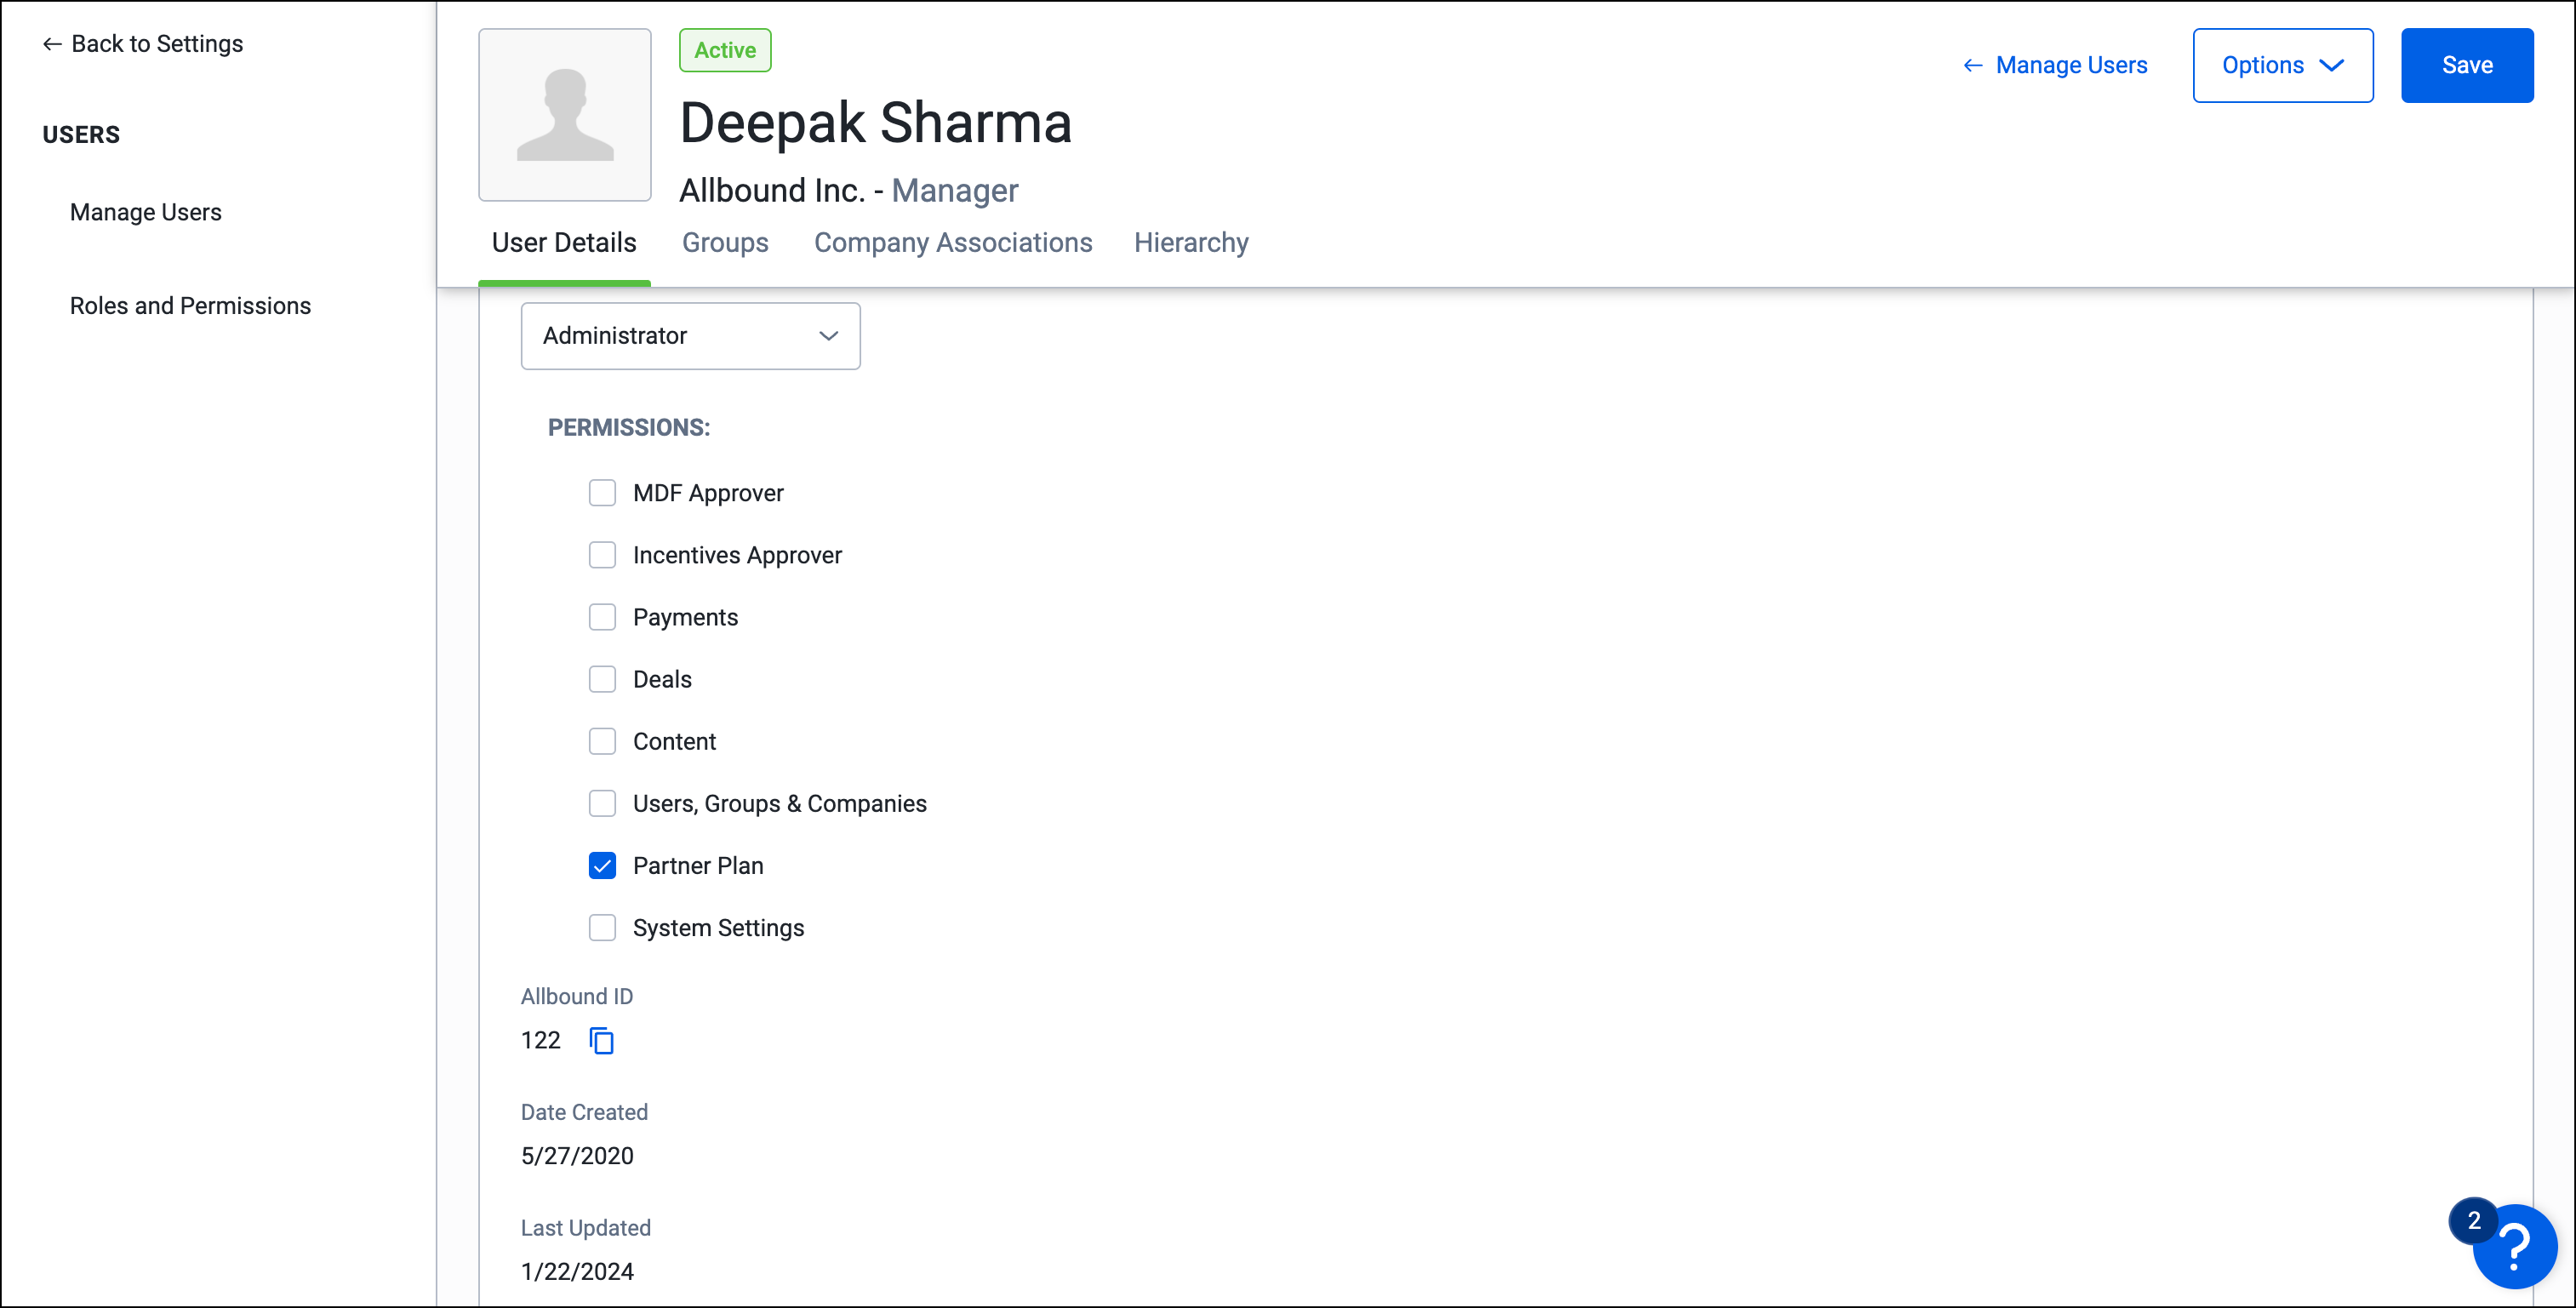
Task: Enable the System Settings permission
Action: click(602, 927)
